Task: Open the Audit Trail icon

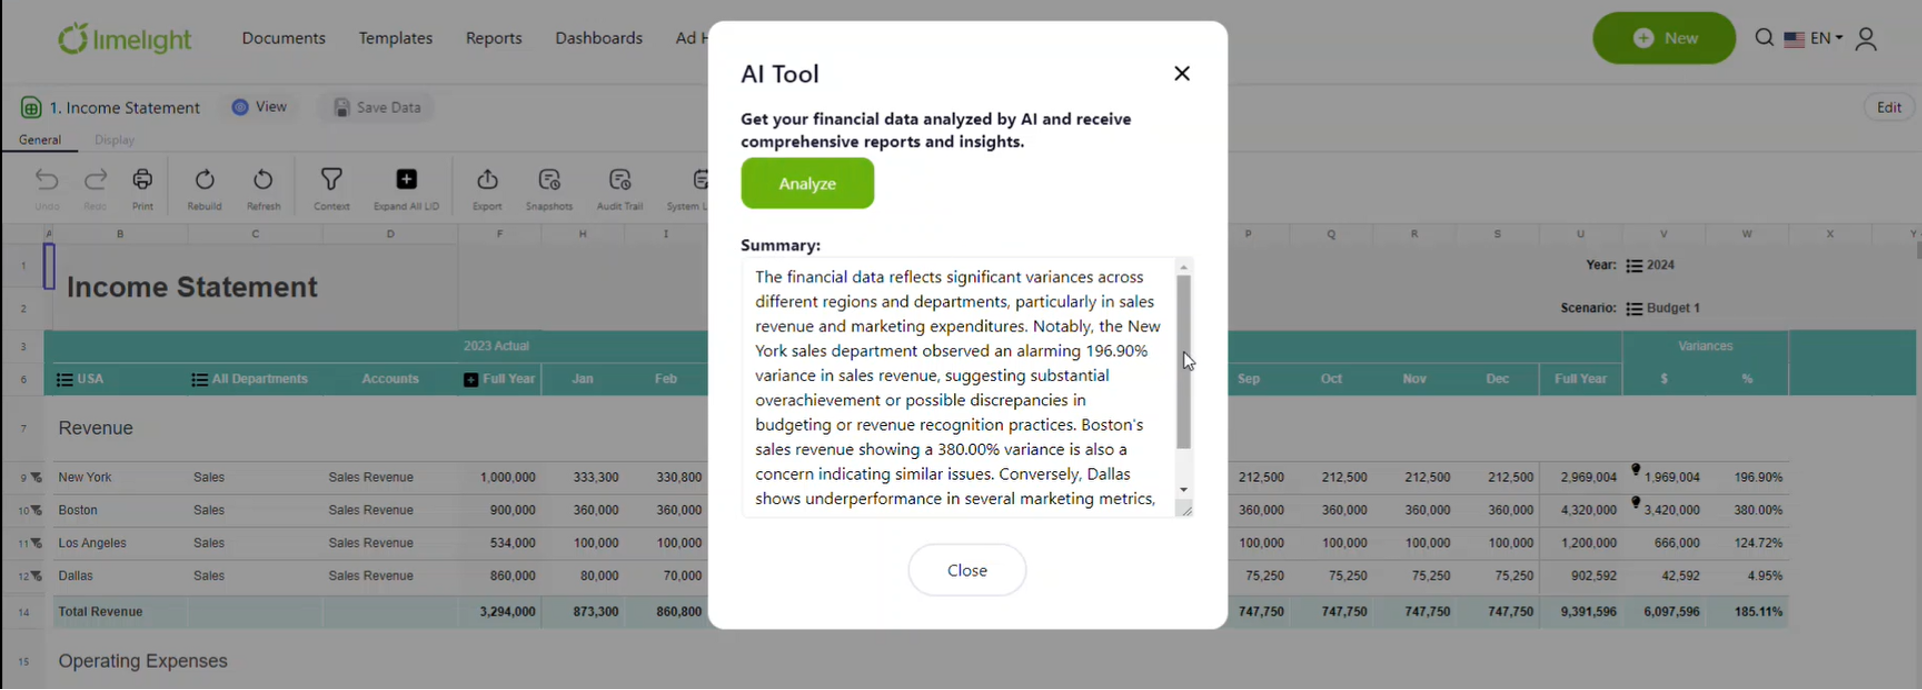Action: click(620, 180)
